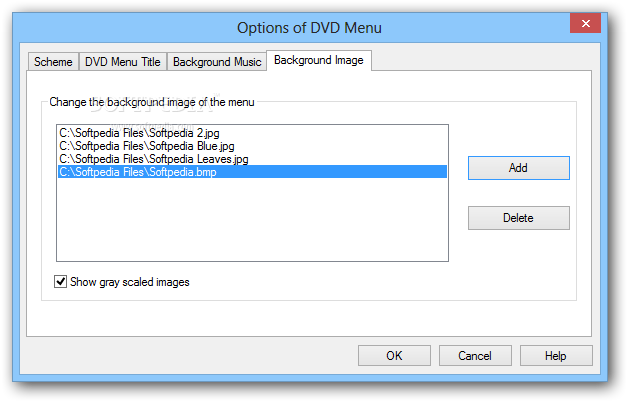This screenshot has height=402, width=628.
Task: Click the 'Show gray scaled images' label text
Action: point(129,282)
